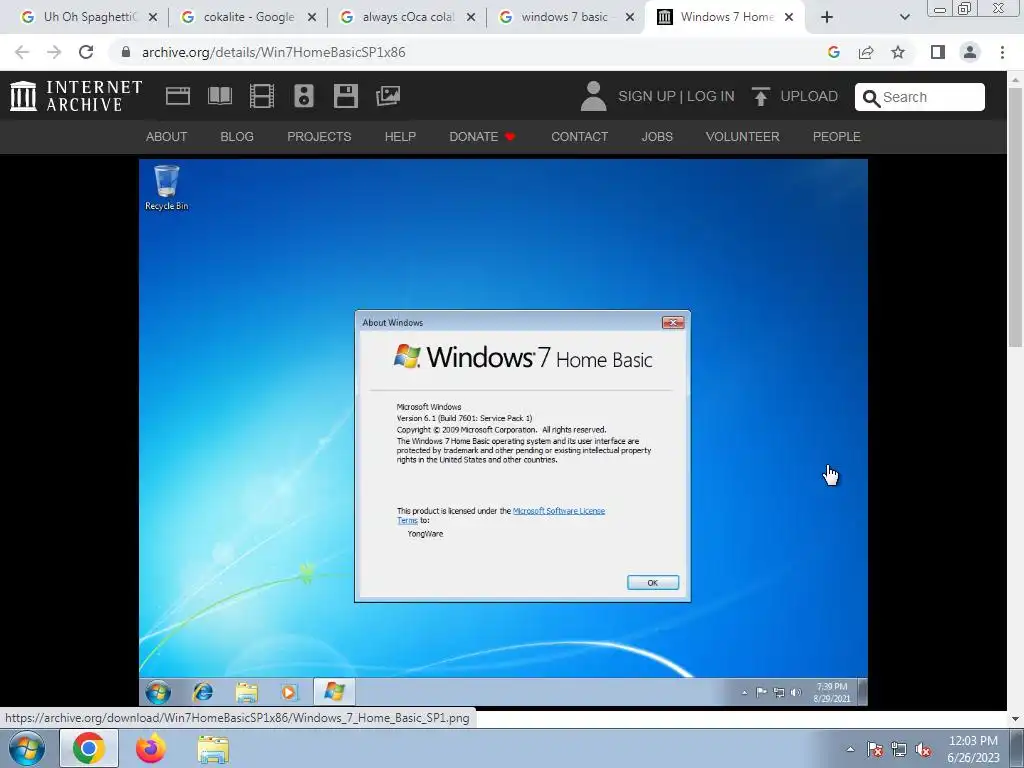Click the host Windows Start orb
The height and width of the screenshot is (768, 1024).
(27, 748)
